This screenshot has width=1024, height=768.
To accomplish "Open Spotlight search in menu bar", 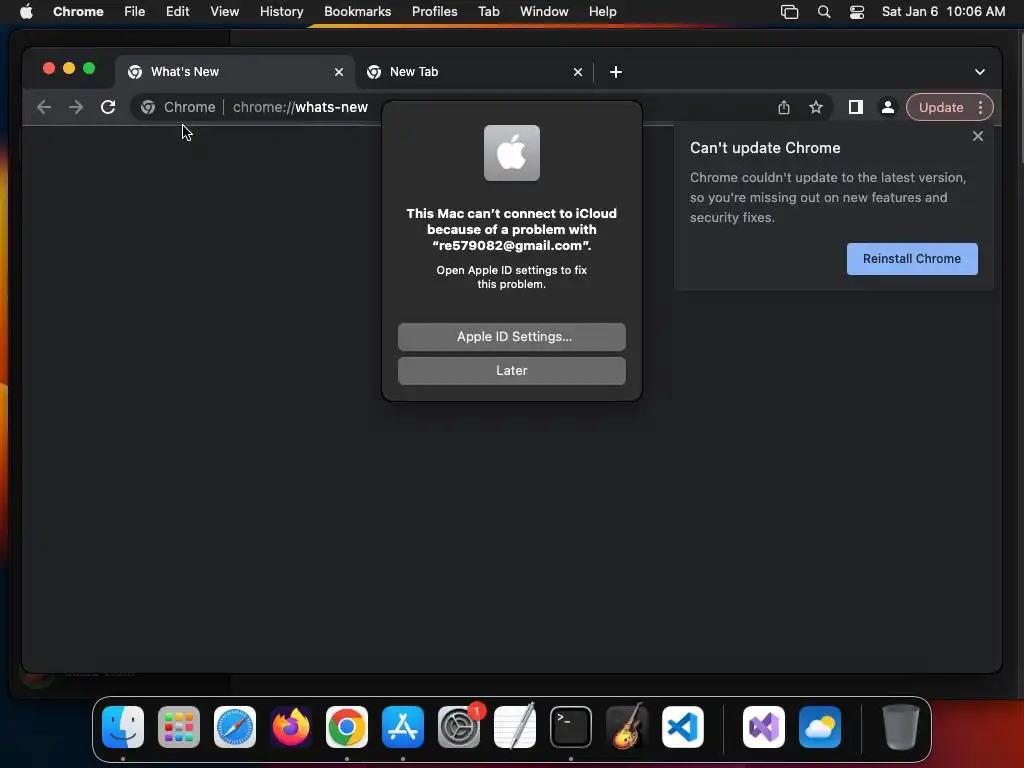I will click(824, 12).
